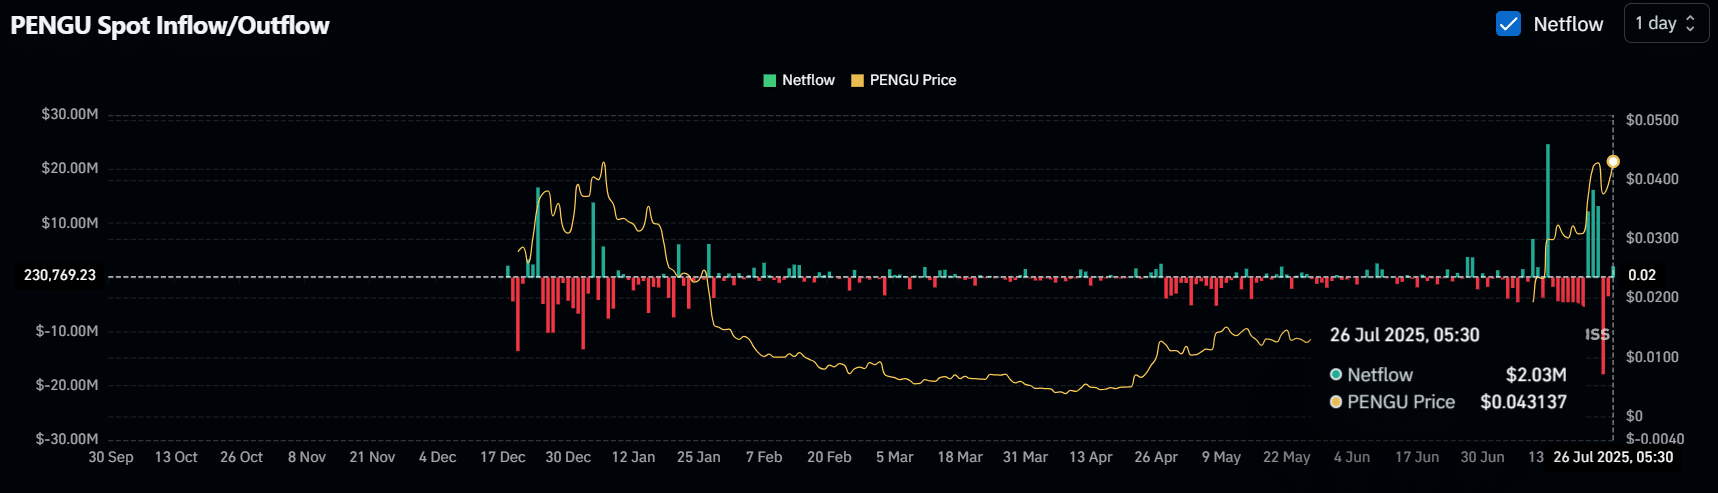Click the tooltip date 26 Jul 2025, 05:30
The height and width of the screenshot is (493, 1718).
[x=1404, y=335]
